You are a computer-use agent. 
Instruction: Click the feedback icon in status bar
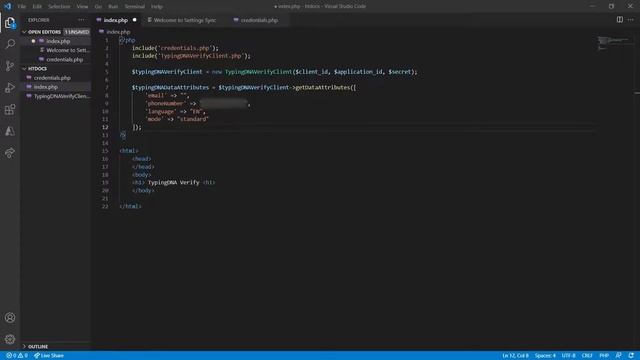pyautogui.click(x=619, y=356)
